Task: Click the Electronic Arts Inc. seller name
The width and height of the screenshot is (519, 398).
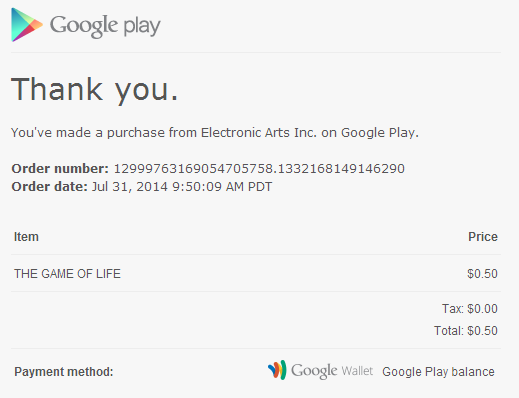Action: pyautogui.click(x=259, y=133)
